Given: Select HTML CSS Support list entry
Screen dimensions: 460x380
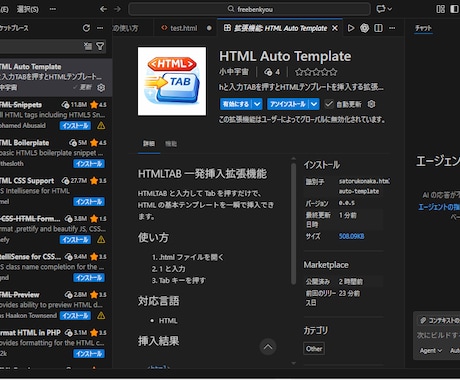Looking at the screenshot, I should [x=56, y=192].
